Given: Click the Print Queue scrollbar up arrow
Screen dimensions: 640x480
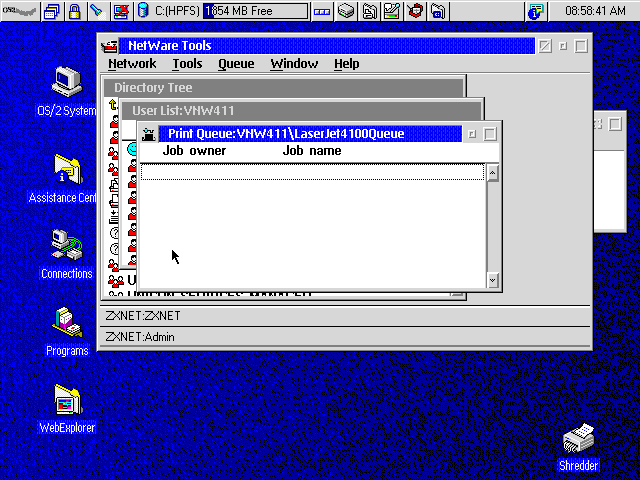Looking at the screenshot, I should point(493,173).
